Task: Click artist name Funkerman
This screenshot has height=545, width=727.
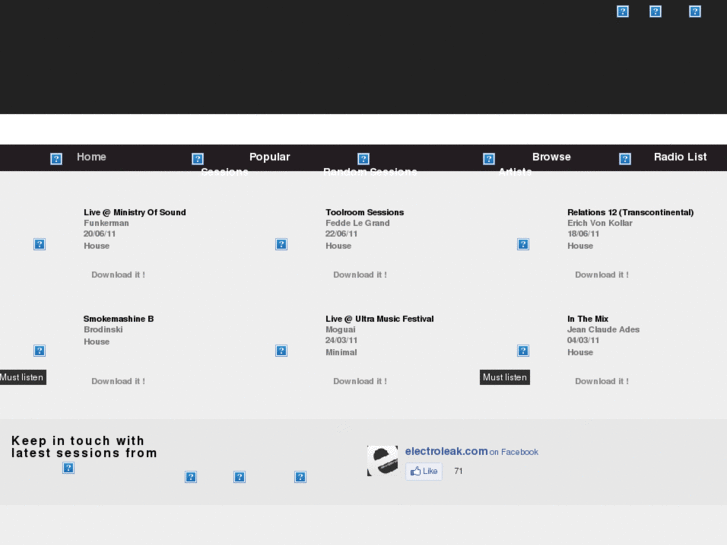Action: tap(106, 223)
